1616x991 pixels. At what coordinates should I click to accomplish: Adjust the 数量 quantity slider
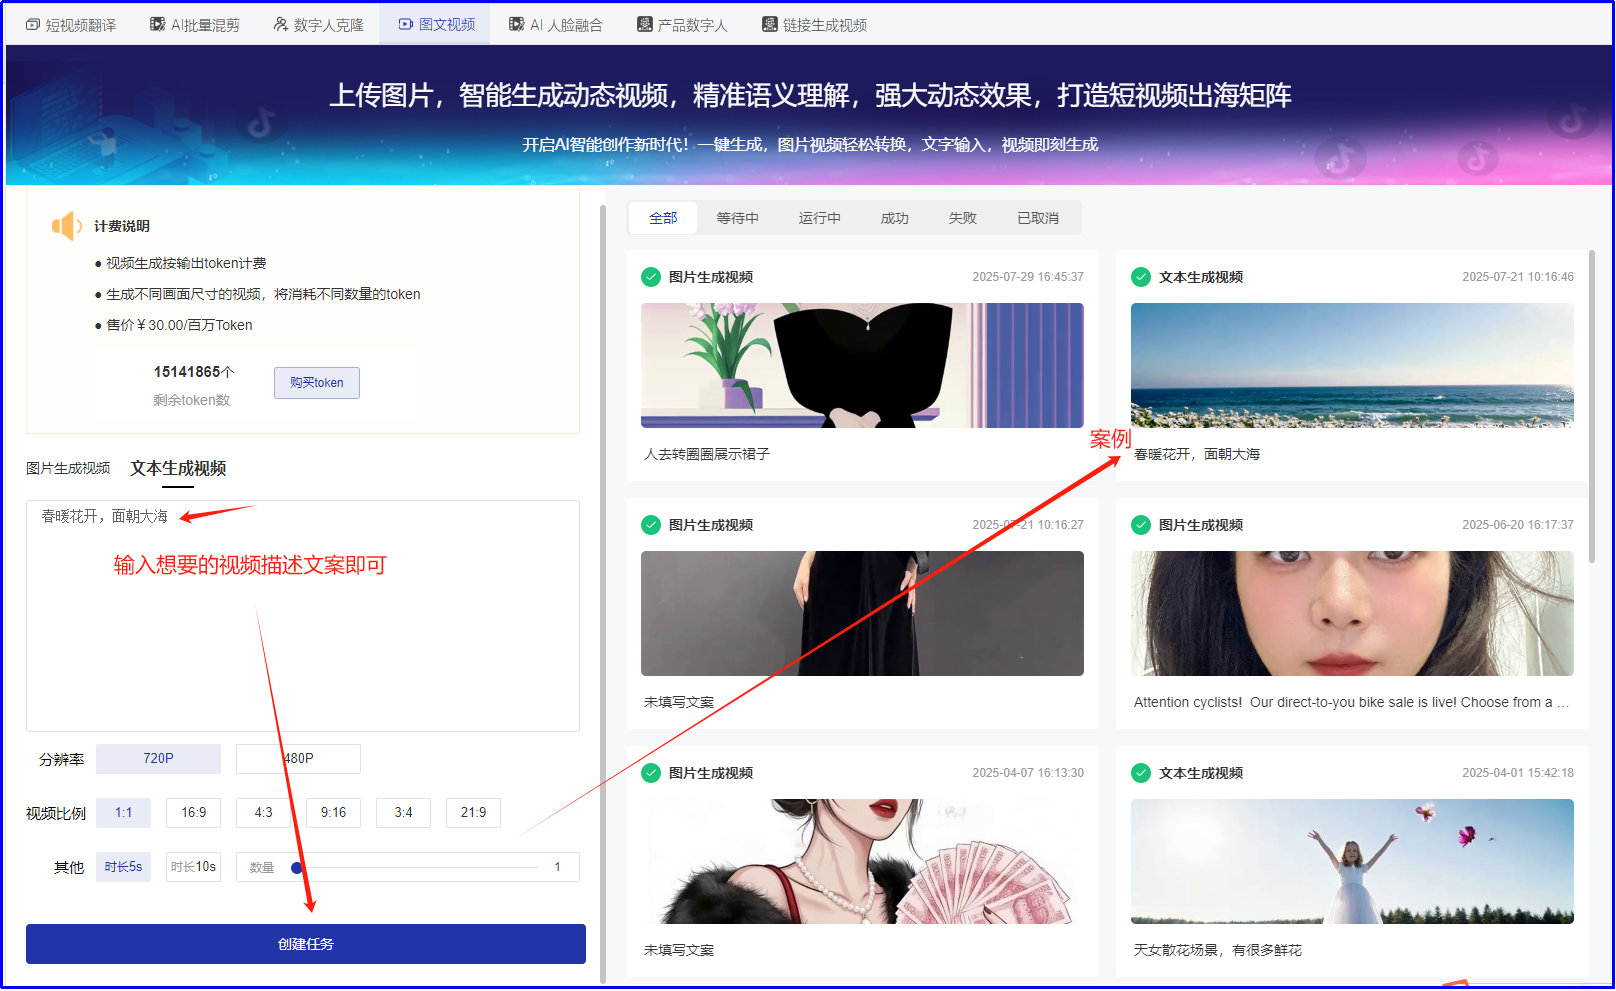tap(296, 867)
